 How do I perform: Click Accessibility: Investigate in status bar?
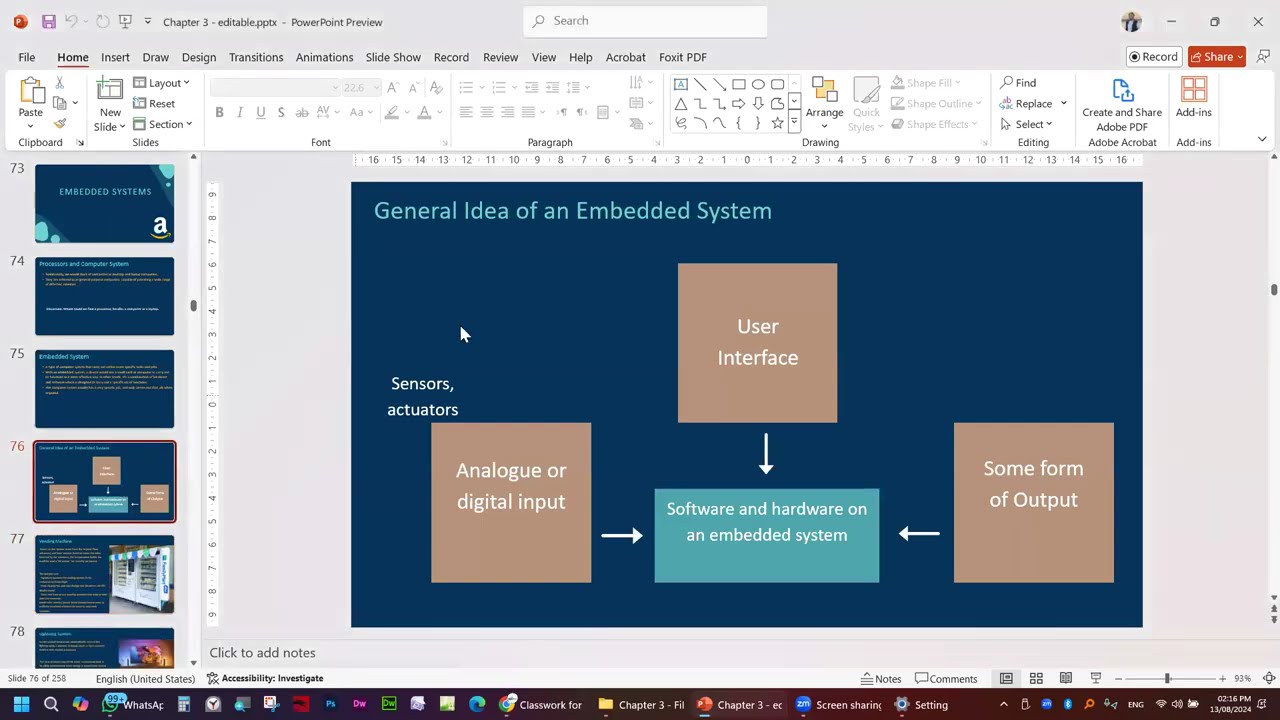[x=265, y=678]
